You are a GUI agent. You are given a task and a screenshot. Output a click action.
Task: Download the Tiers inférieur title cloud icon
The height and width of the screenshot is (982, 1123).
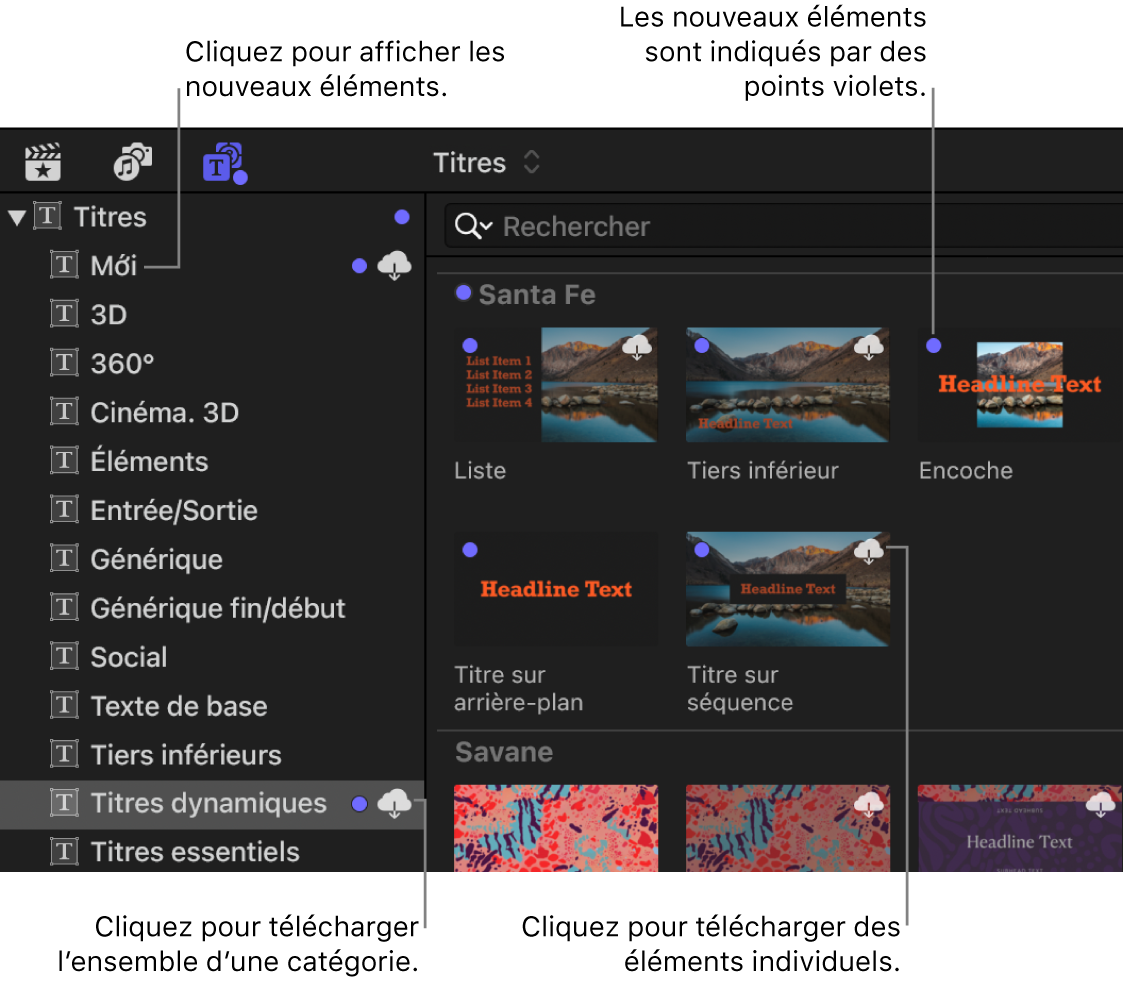(x=869, y=347)
